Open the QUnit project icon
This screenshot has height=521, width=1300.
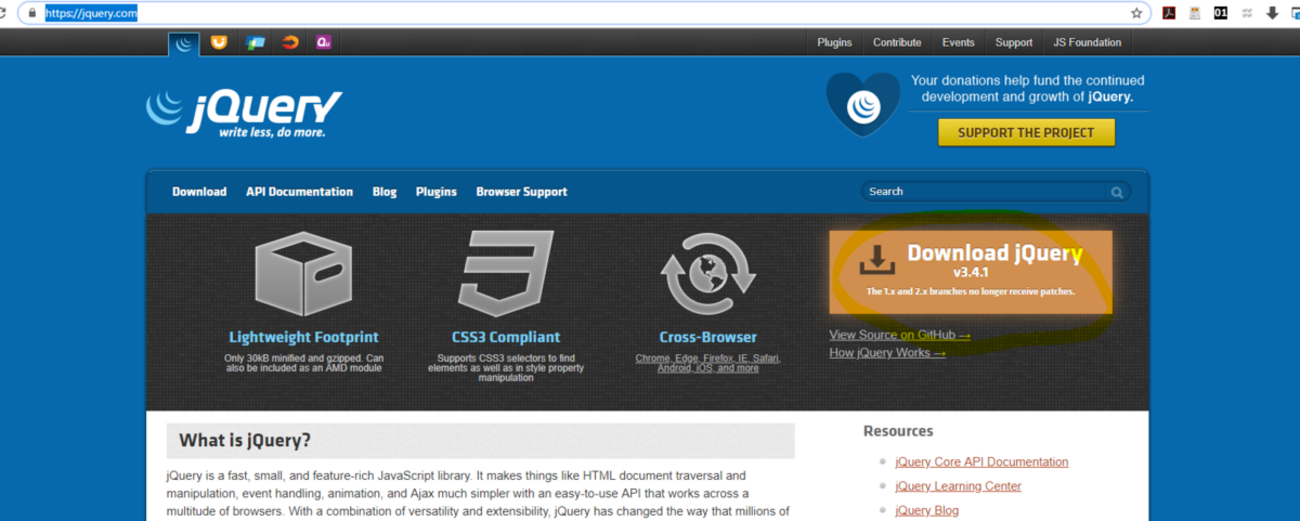click(x=324, y=42)
